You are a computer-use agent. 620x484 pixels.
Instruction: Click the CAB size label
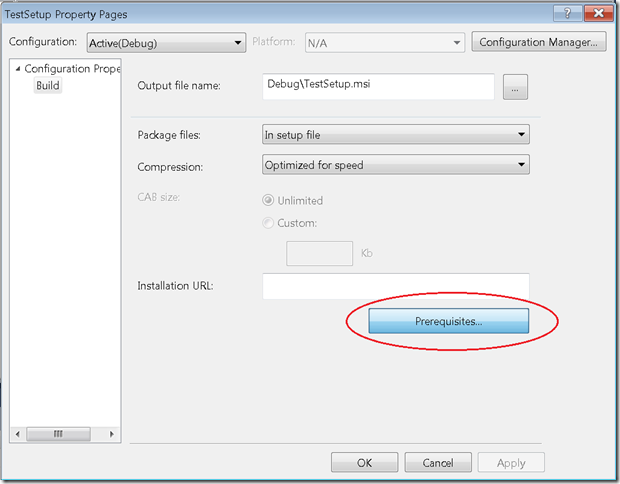(159, 197)
